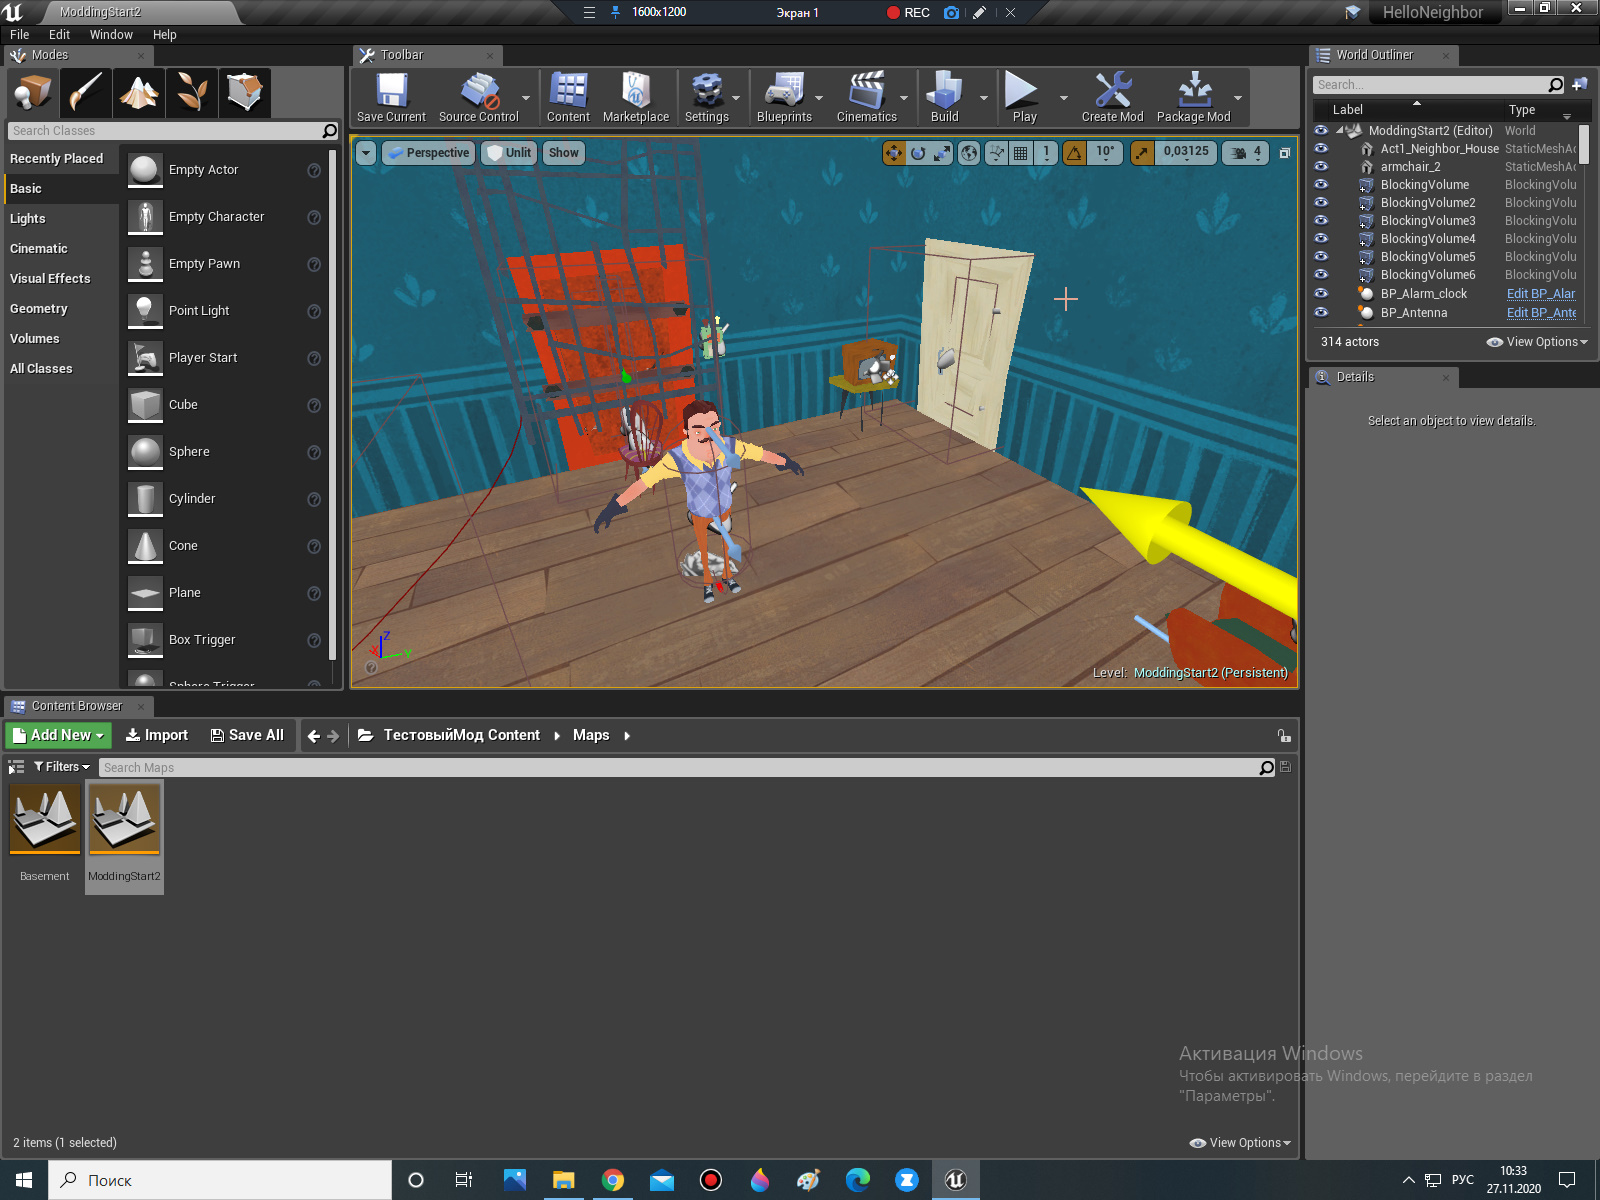Open File Explorer from the taskbar
The height and width of the screenshot is (1200, 1600).
tap(564, 1180)
